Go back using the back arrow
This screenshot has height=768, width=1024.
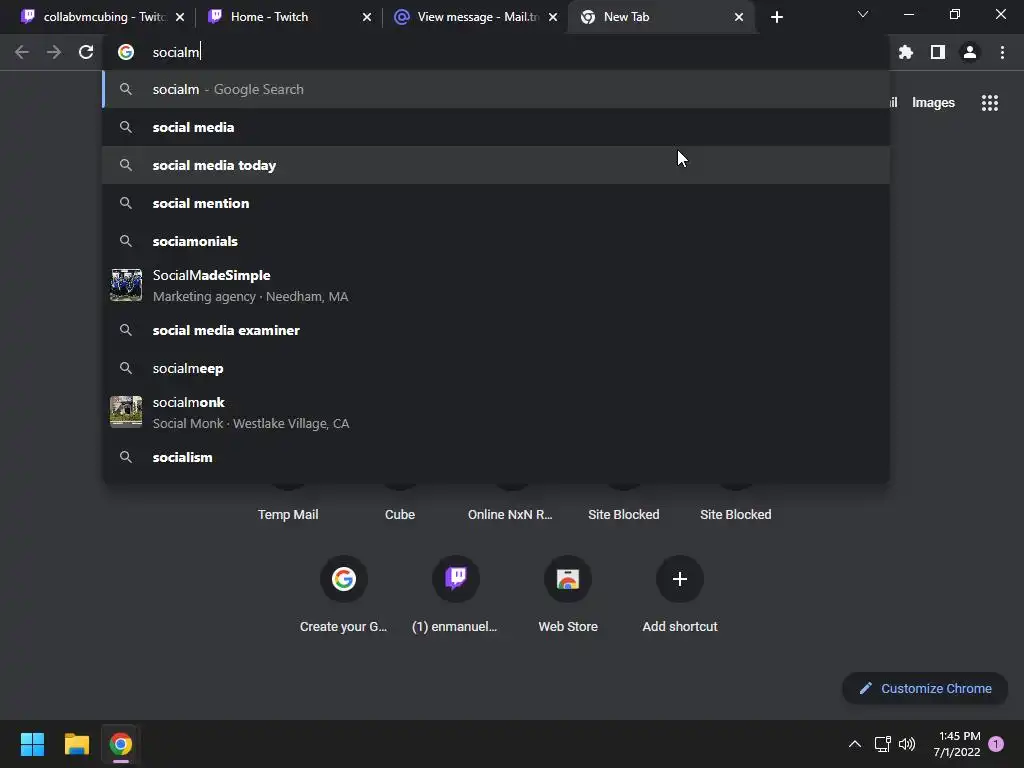tap(22, 52)
